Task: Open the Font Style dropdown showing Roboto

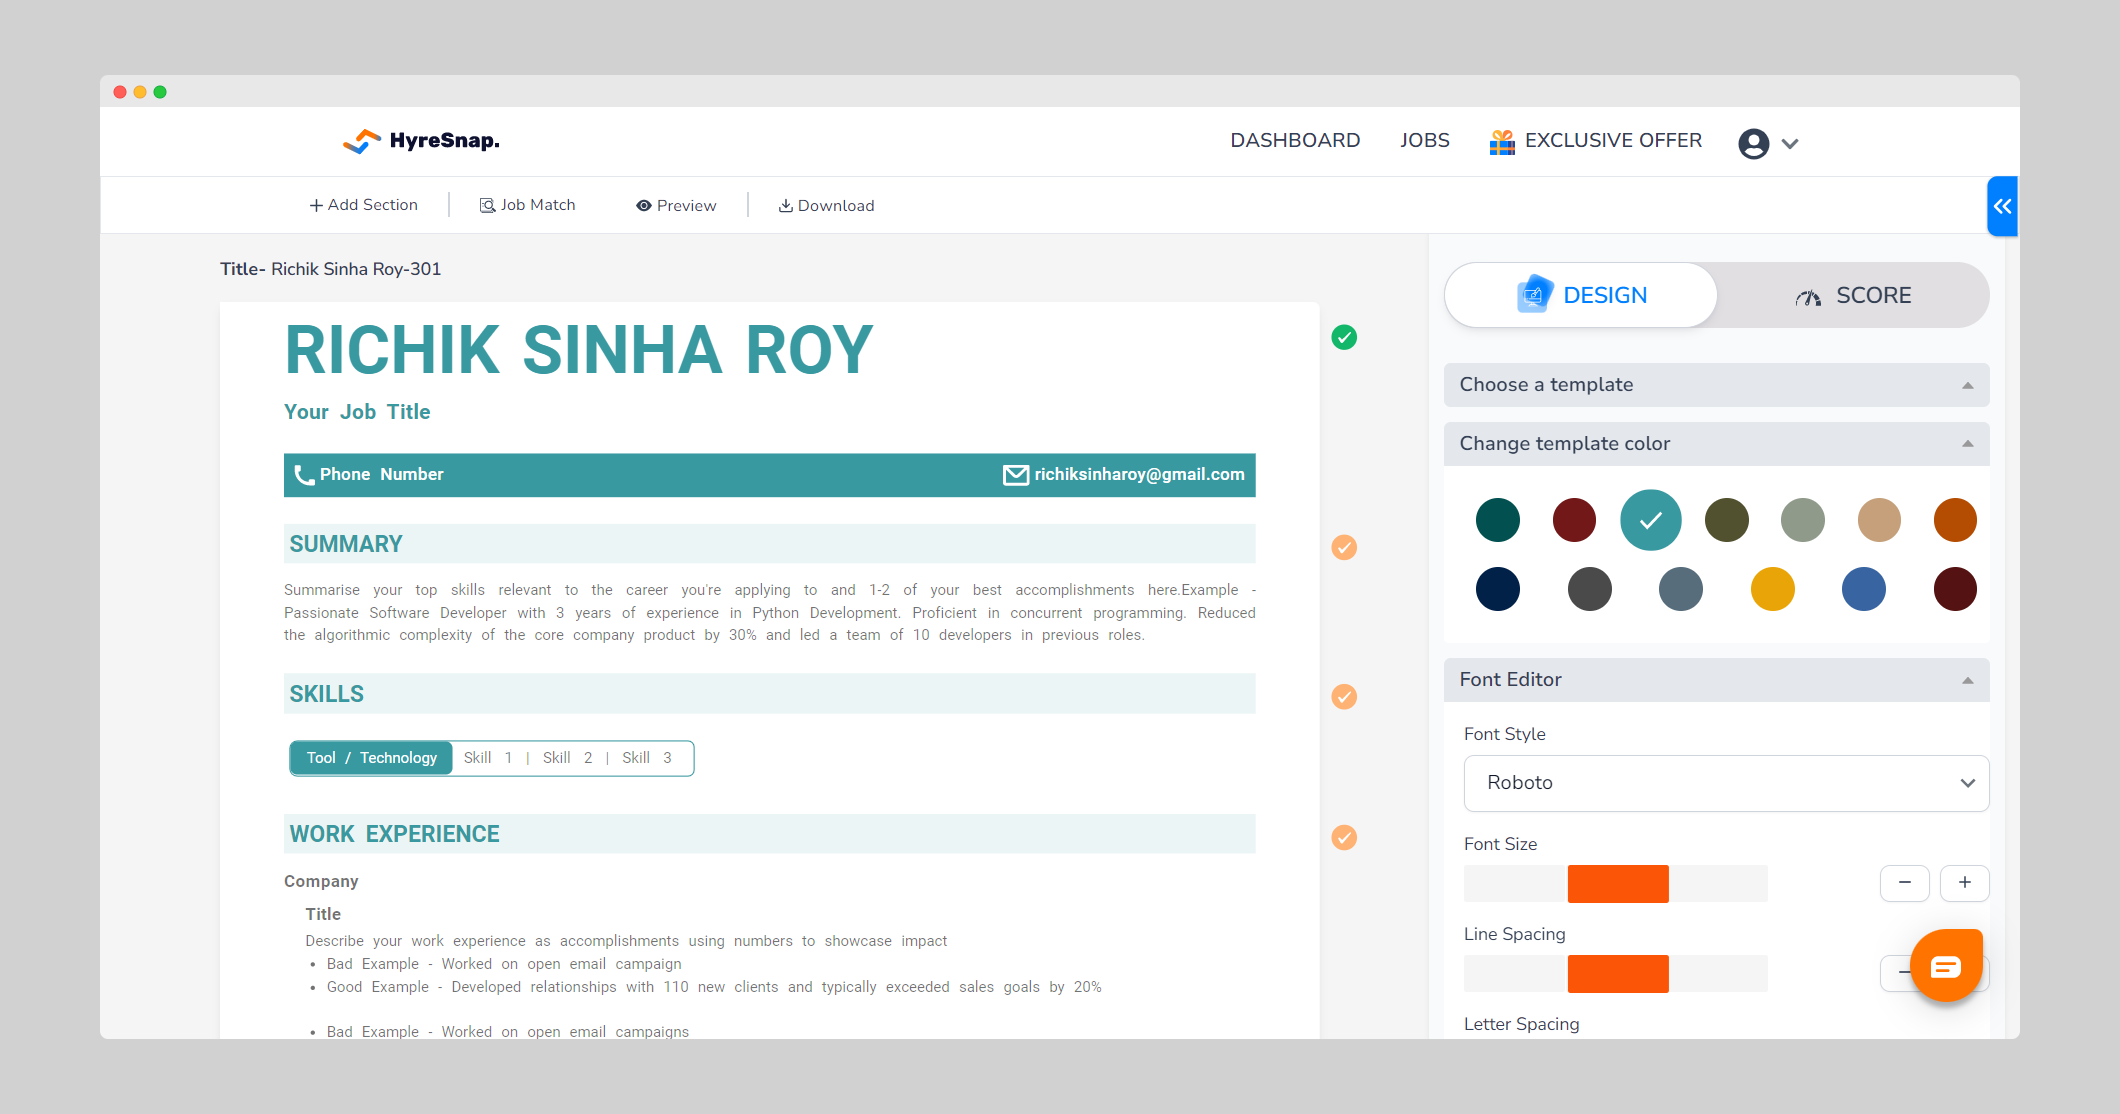Action: [x=1726, y=783]
